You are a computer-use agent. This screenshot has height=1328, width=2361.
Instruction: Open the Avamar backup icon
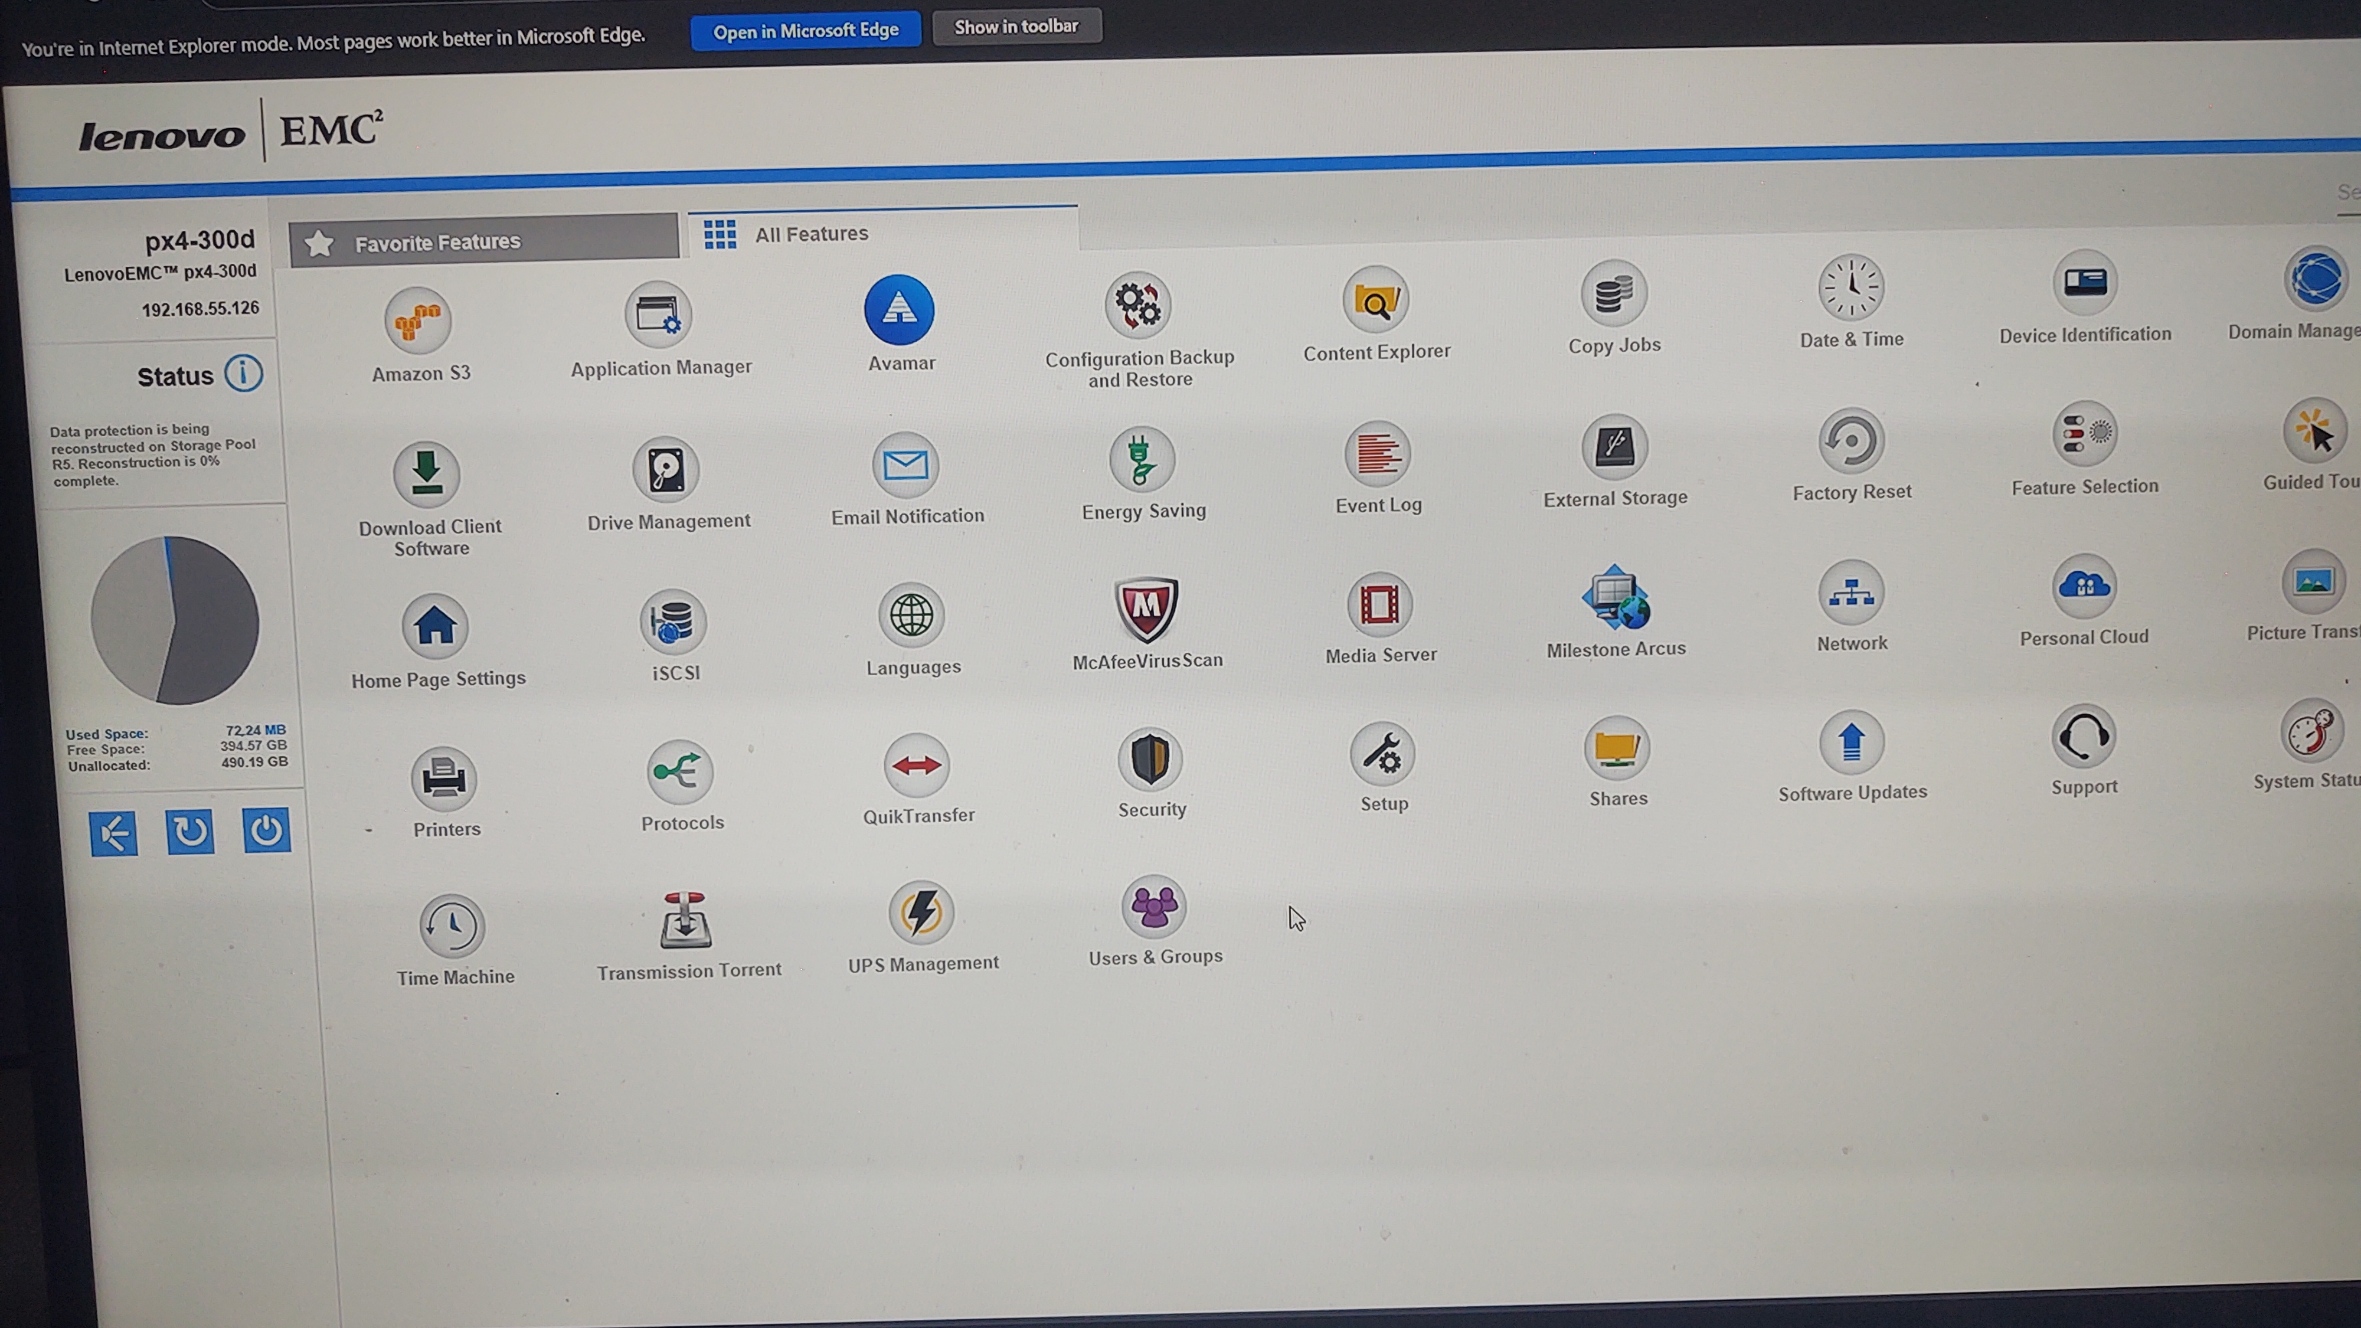click(x=899, y=310)
